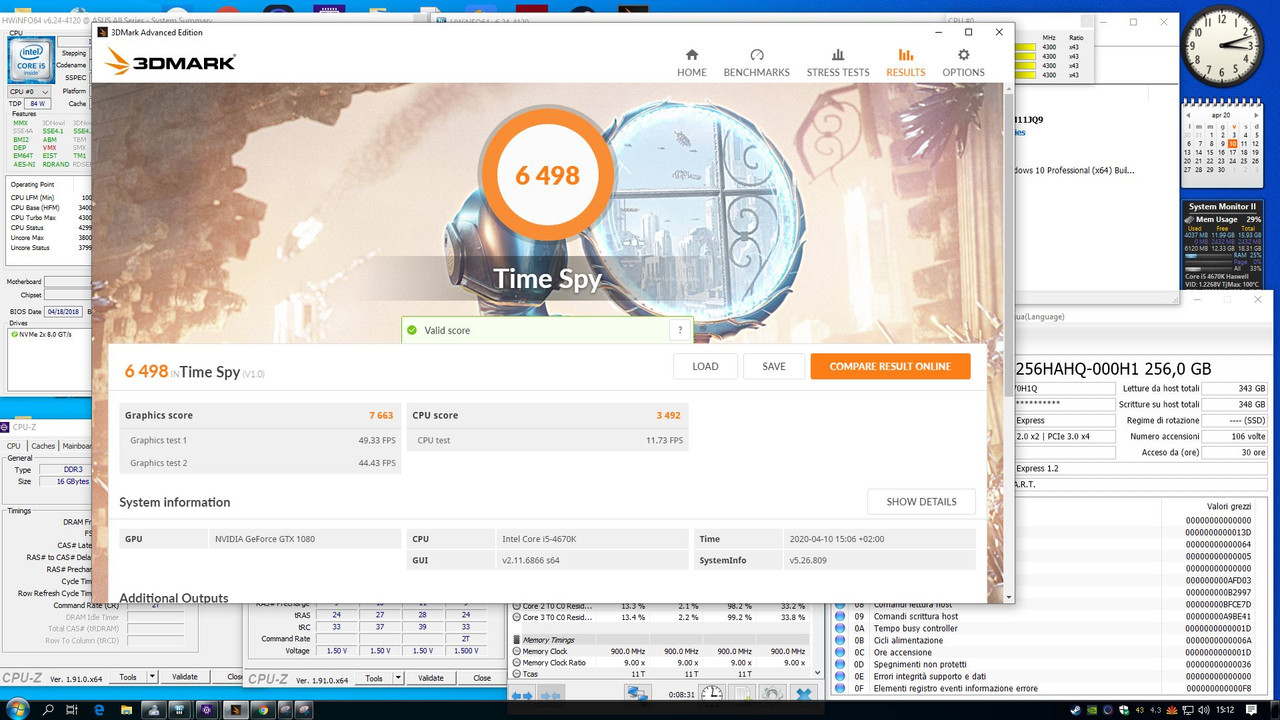Select the CPU test row
Viewport: 1280px width, 720px height.
click(x=548, y=440)
